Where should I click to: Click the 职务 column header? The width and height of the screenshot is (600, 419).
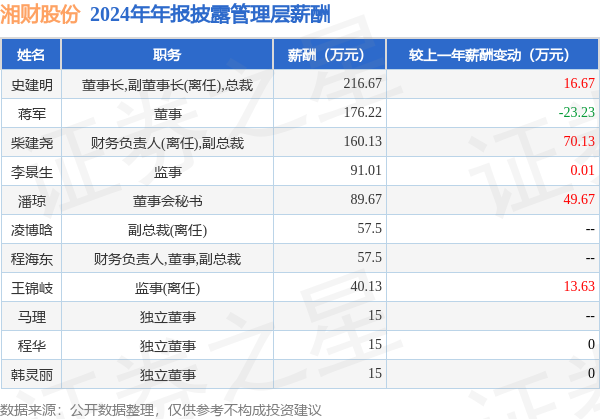point(167,55)
